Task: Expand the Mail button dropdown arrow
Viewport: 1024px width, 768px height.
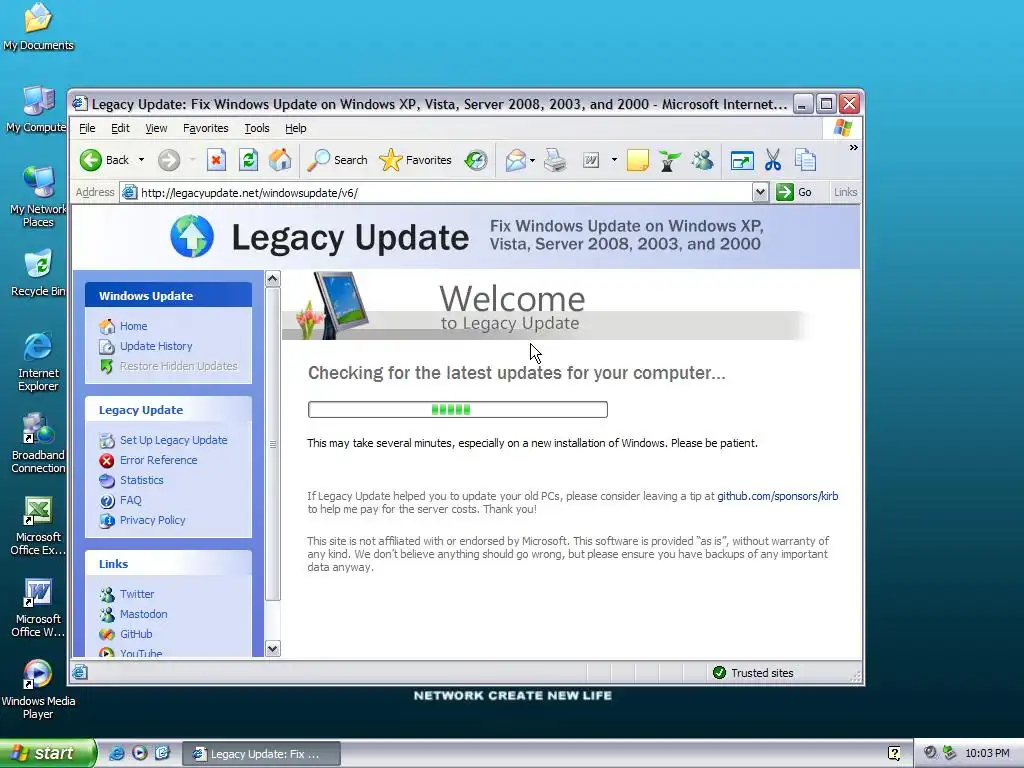Action: (x=533, y=160)
